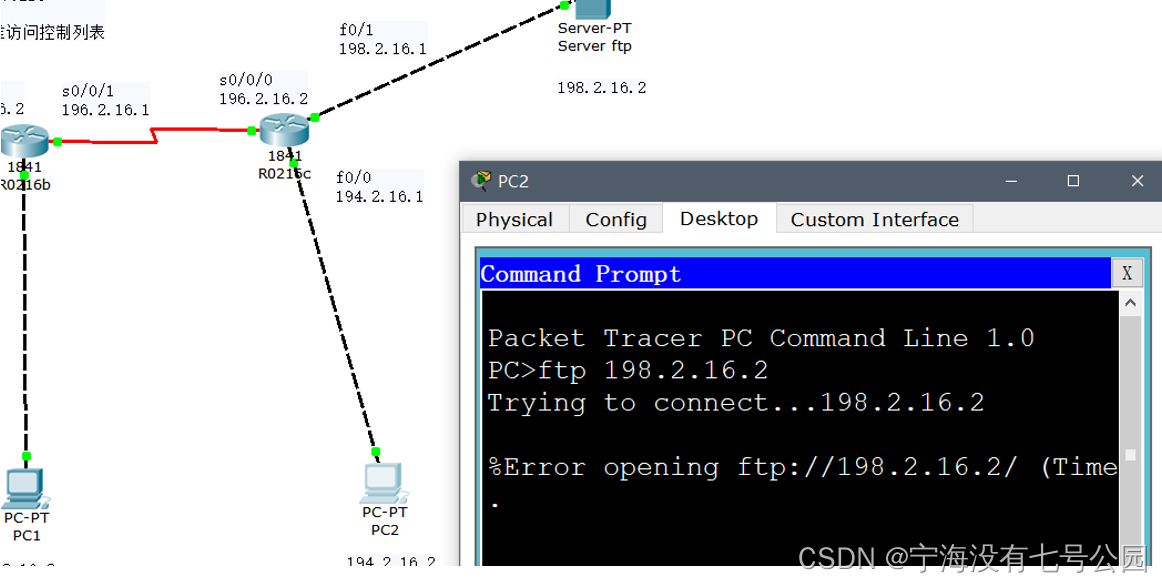Click the '1841 R0216c' router label
This screenshot has width=1162, height=583.
285,165
